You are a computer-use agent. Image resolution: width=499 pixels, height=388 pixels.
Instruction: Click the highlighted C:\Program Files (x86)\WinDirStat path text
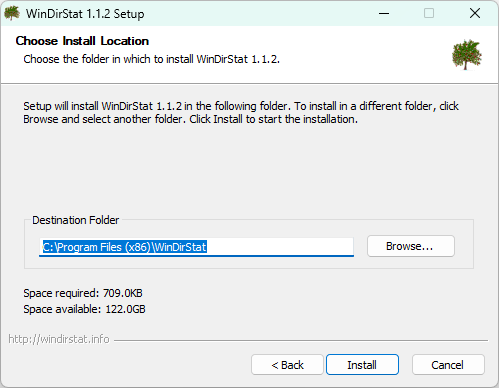[125, 247]
